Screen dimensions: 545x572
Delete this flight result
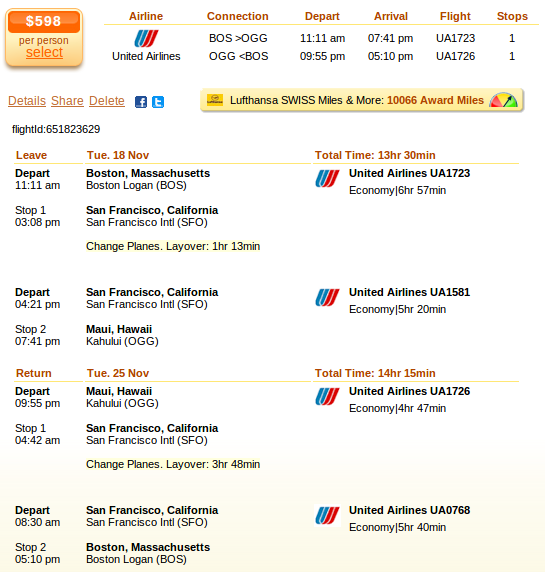click(x=107, y=101)
